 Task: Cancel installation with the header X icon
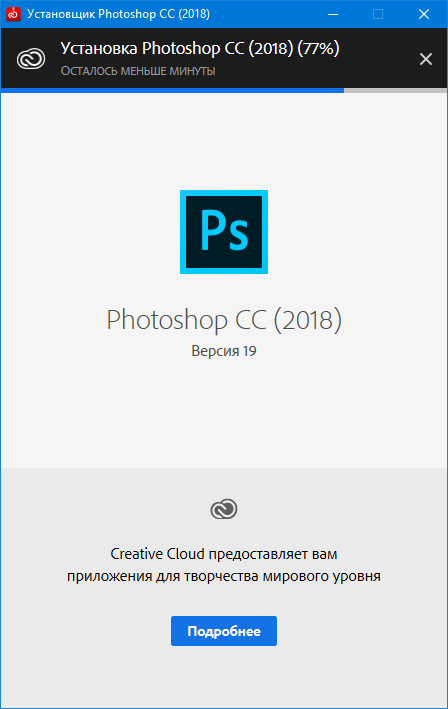(x=426, y=59)
